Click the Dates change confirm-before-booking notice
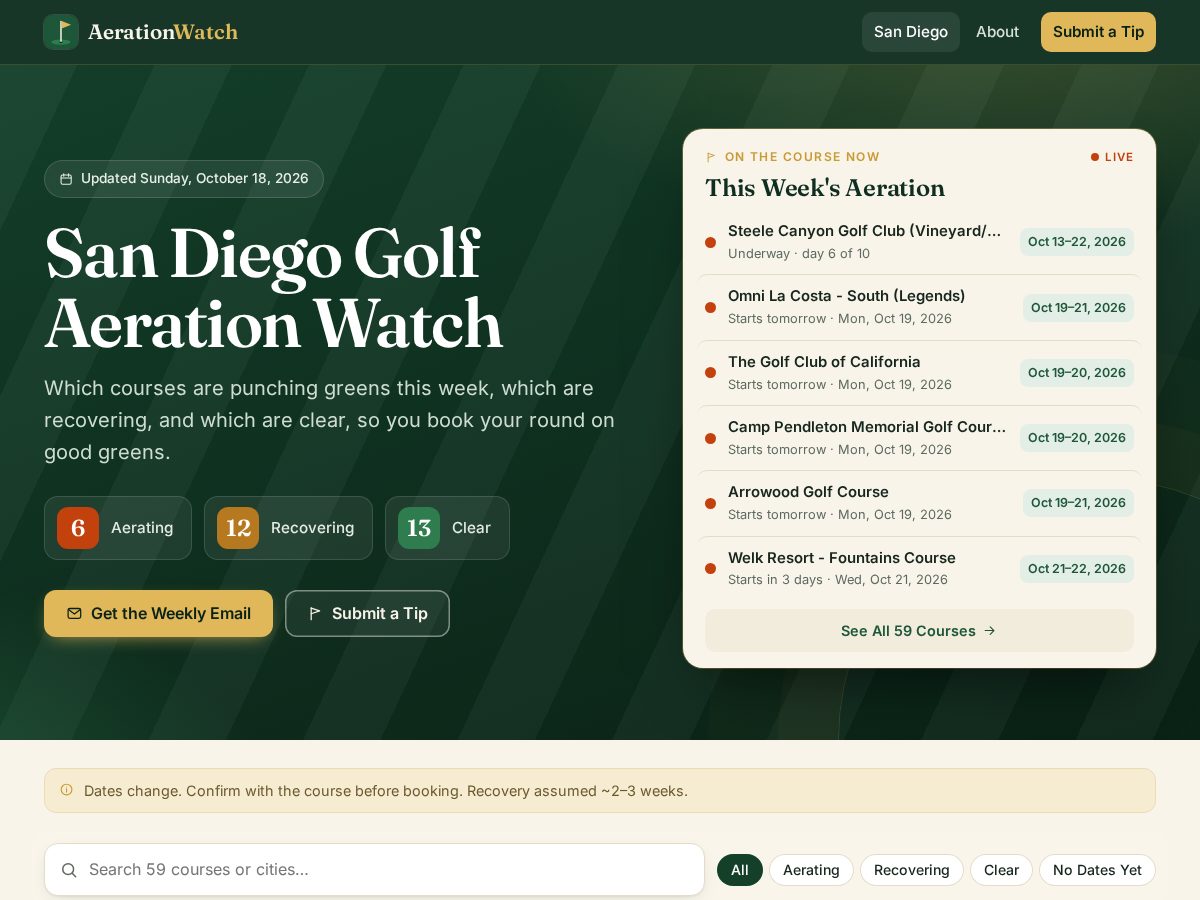The width and height of the screenshot is (1200, 900). pos(600,791)
